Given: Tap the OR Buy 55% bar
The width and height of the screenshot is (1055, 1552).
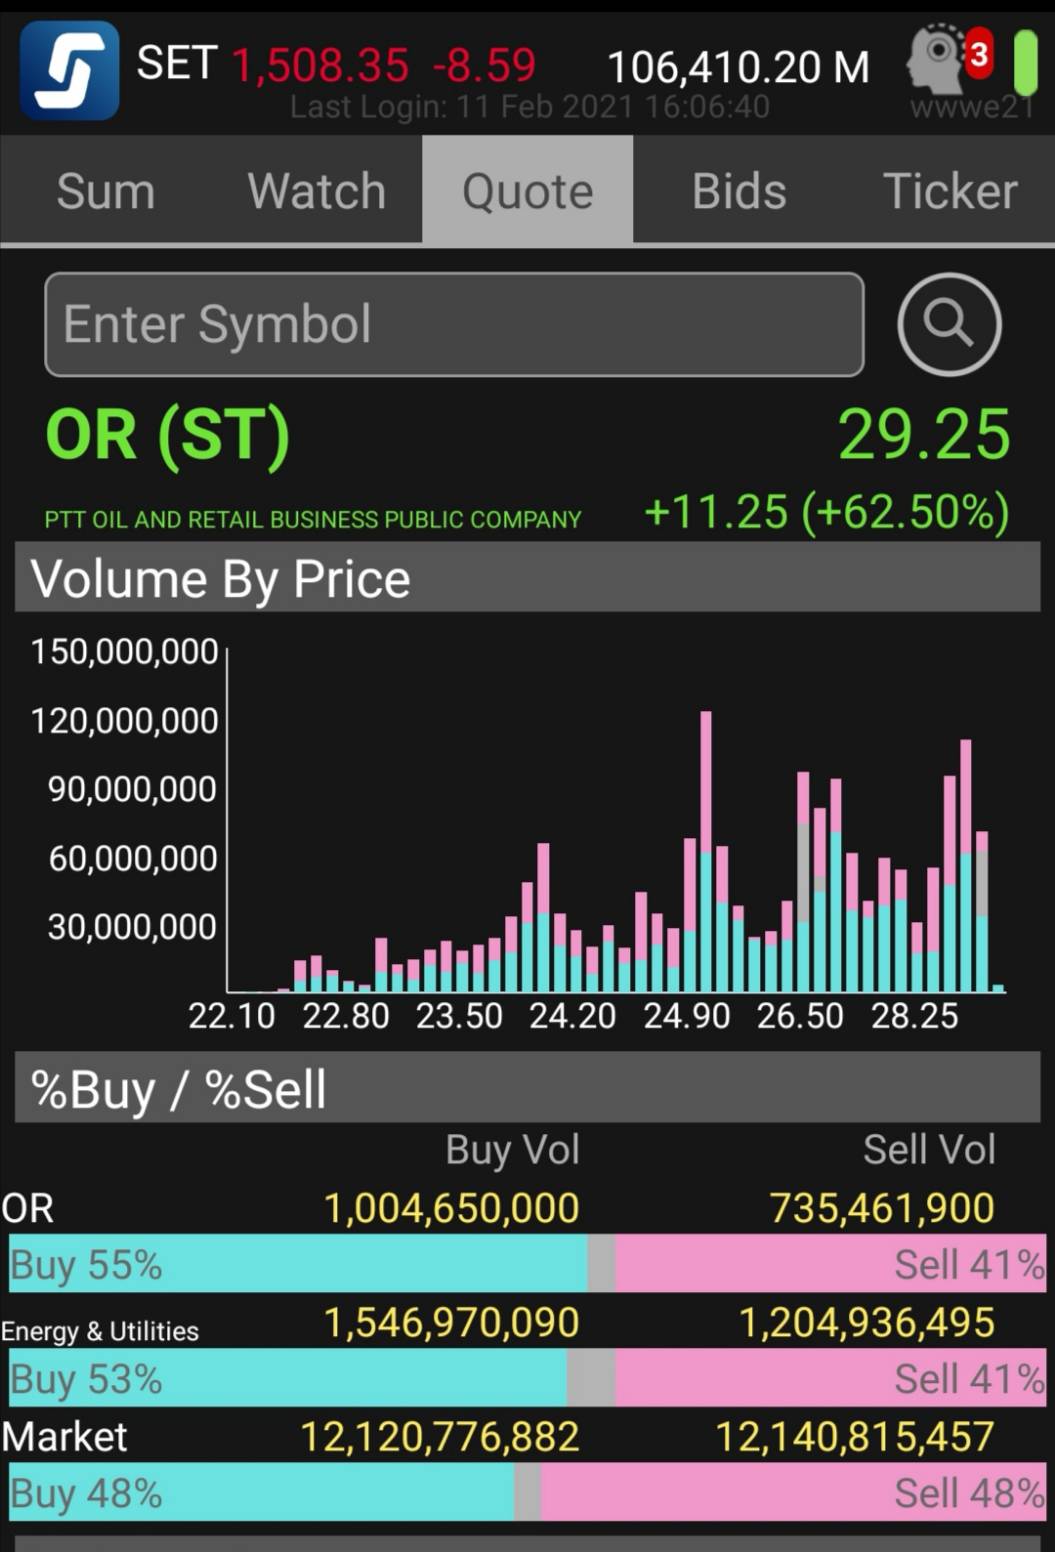Looking at the screenshot, I should coord(298,1264).
